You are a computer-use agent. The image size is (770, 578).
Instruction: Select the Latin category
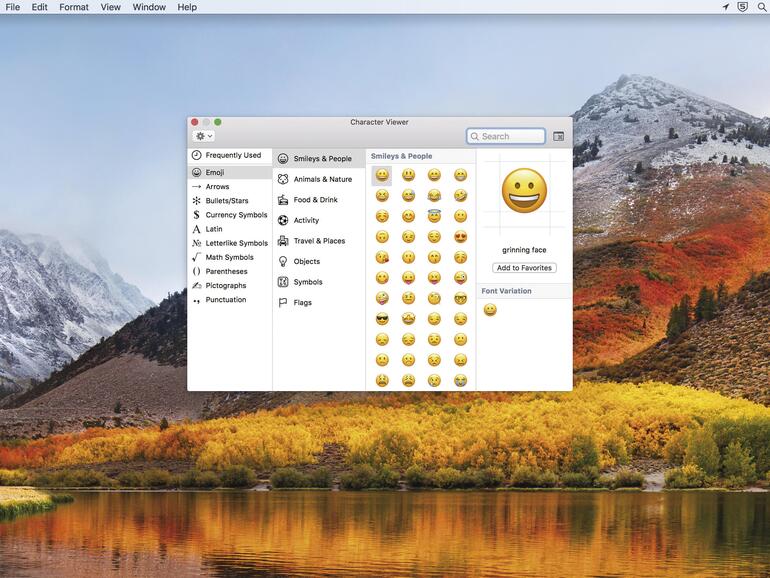coord(229,229)
